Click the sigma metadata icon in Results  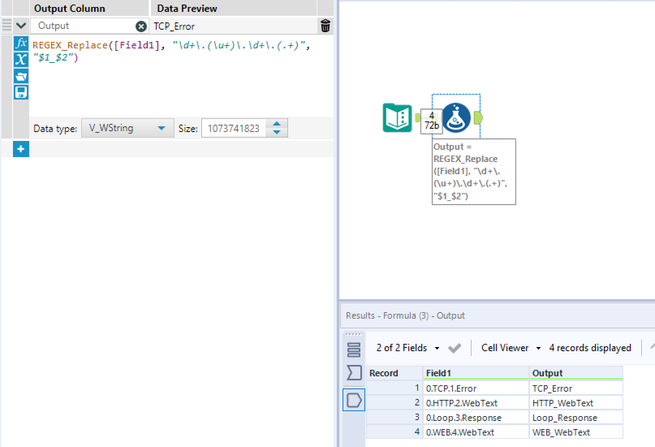pos(354,373)
